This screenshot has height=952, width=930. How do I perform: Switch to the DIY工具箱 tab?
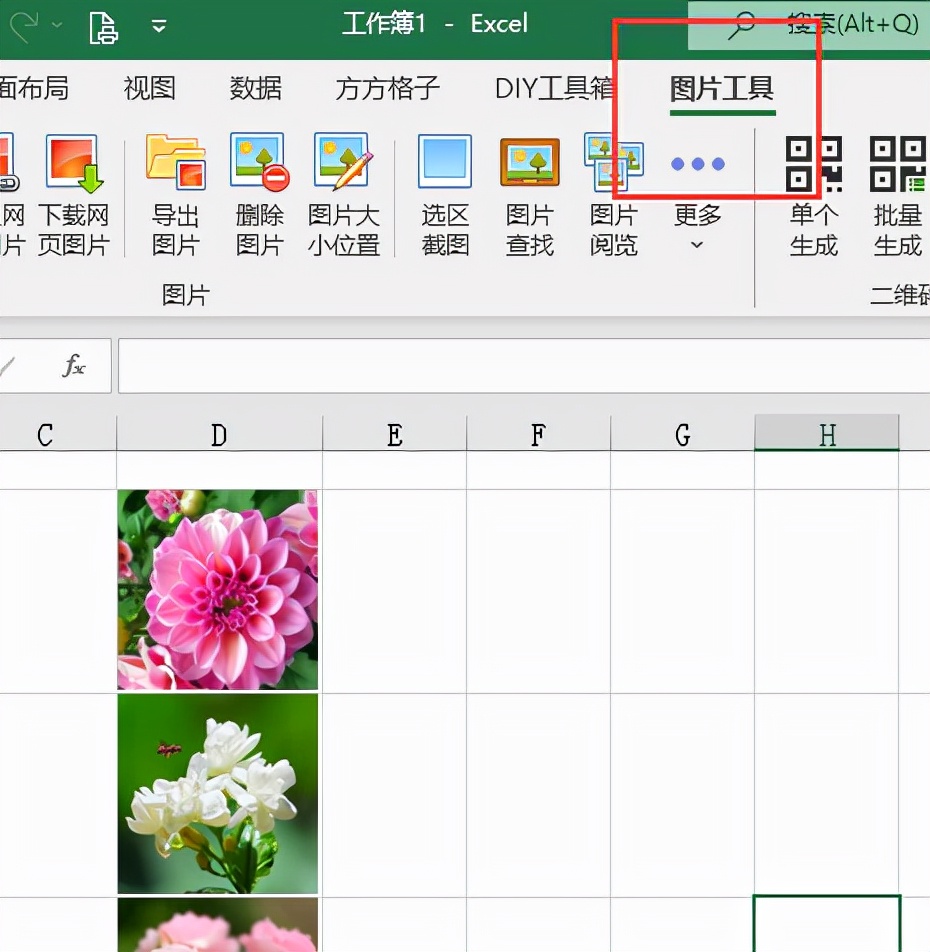coord(552,89)
